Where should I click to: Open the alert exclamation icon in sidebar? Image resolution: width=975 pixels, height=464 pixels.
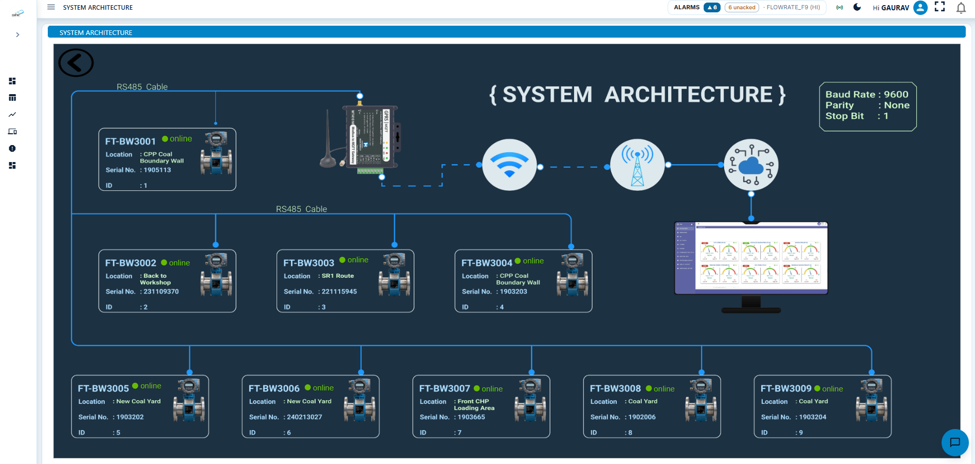tap(12, 148)
